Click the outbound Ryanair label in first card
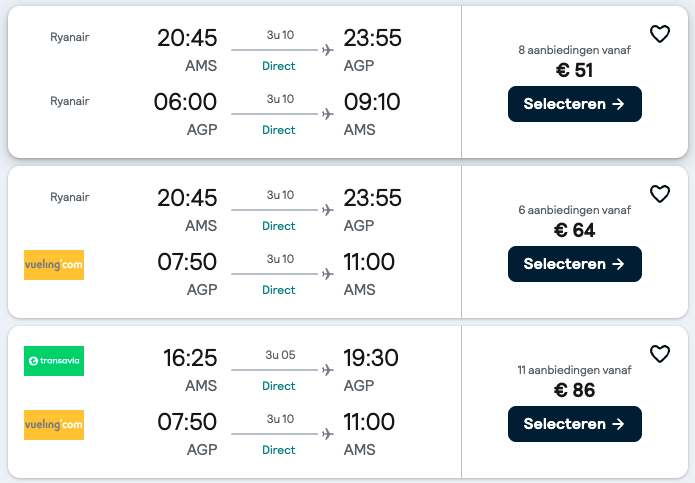The width and height of the screenshot is (695, 483). (x=70, y=38)
